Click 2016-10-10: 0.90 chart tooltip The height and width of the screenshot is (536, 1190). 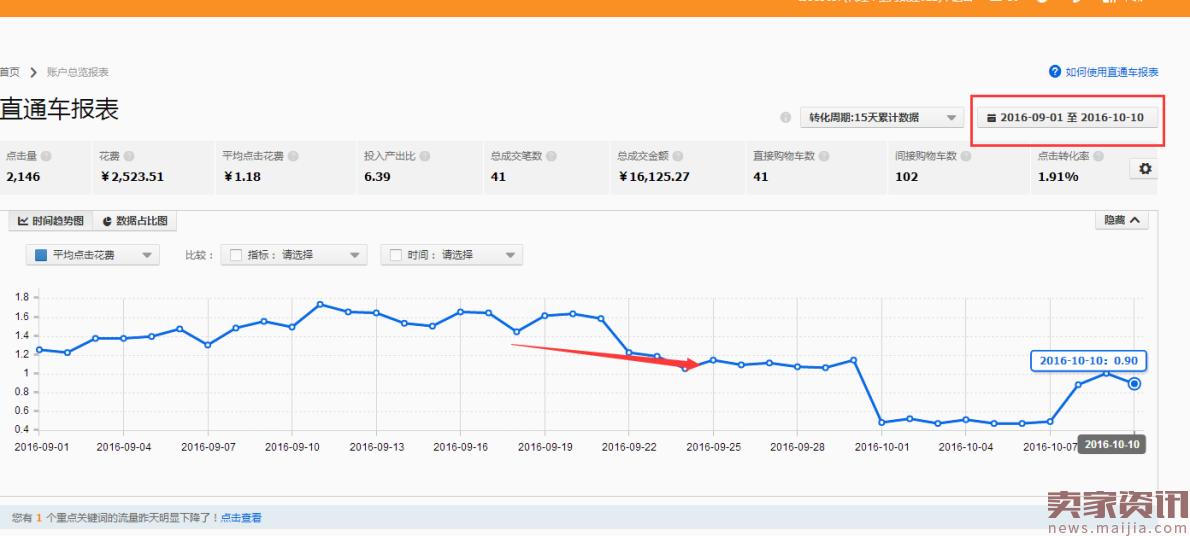(x=1088, y=361)
